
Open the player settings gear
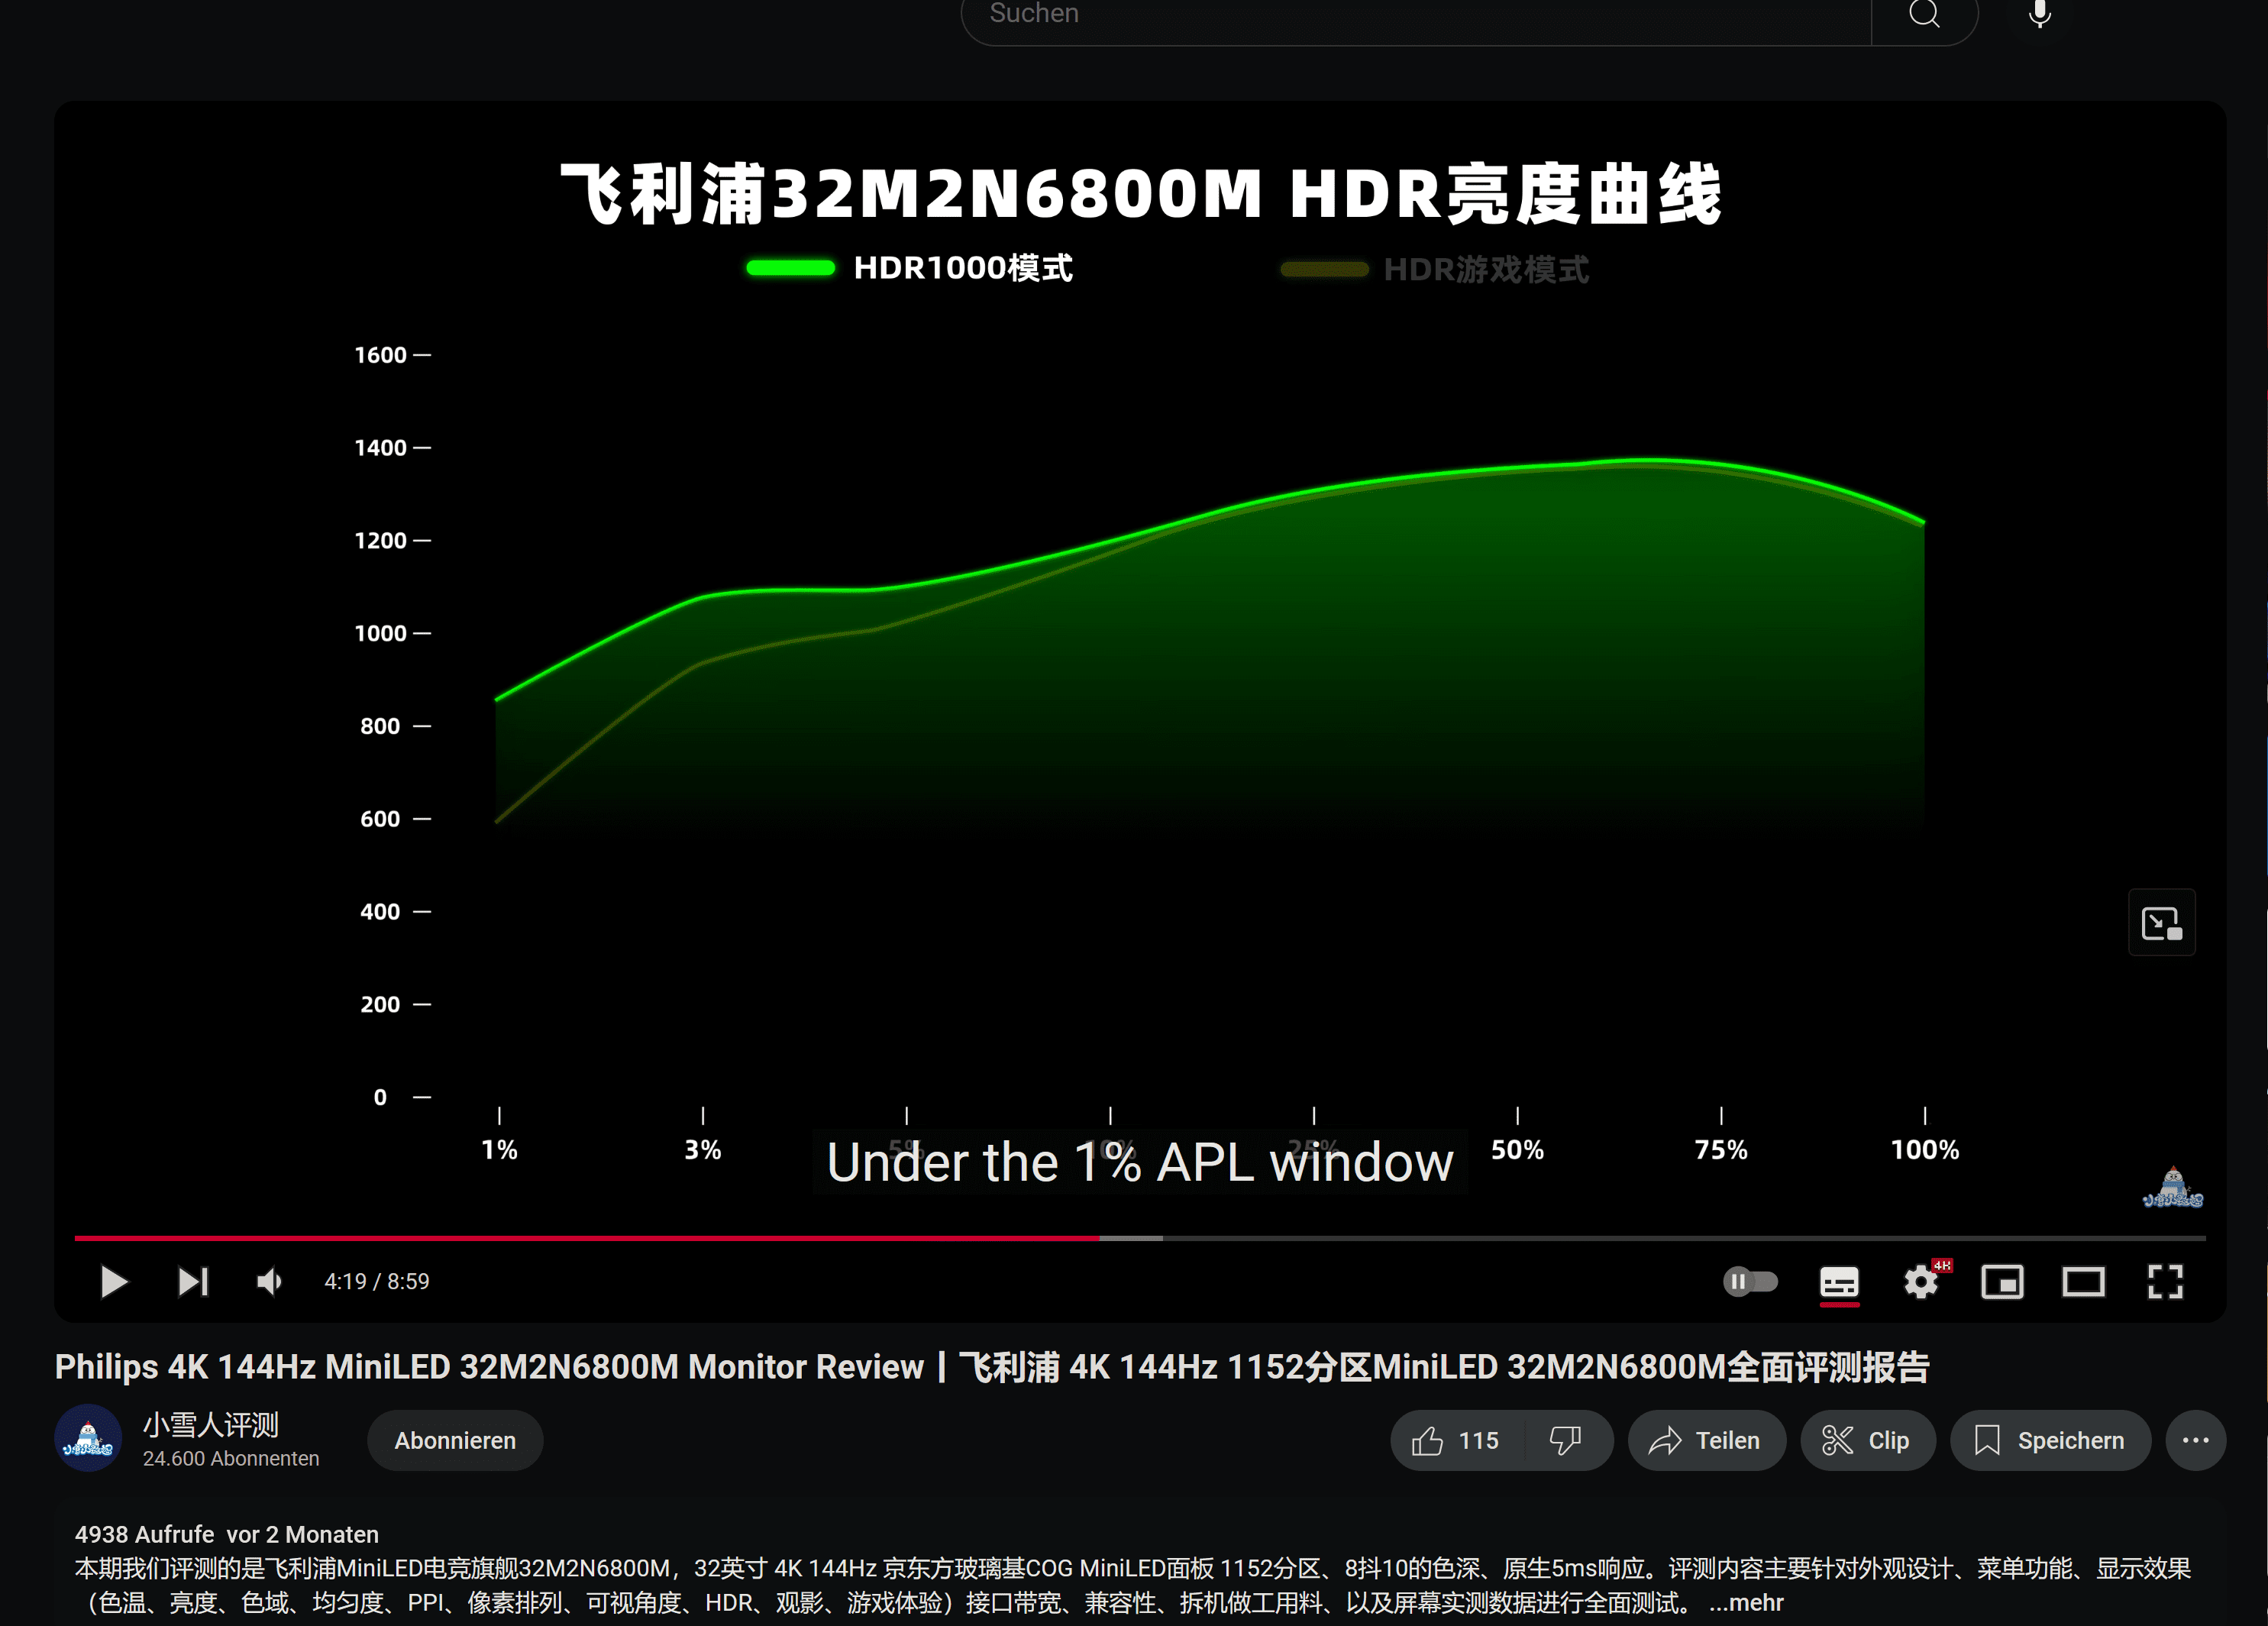(x=1921, y=1281)
